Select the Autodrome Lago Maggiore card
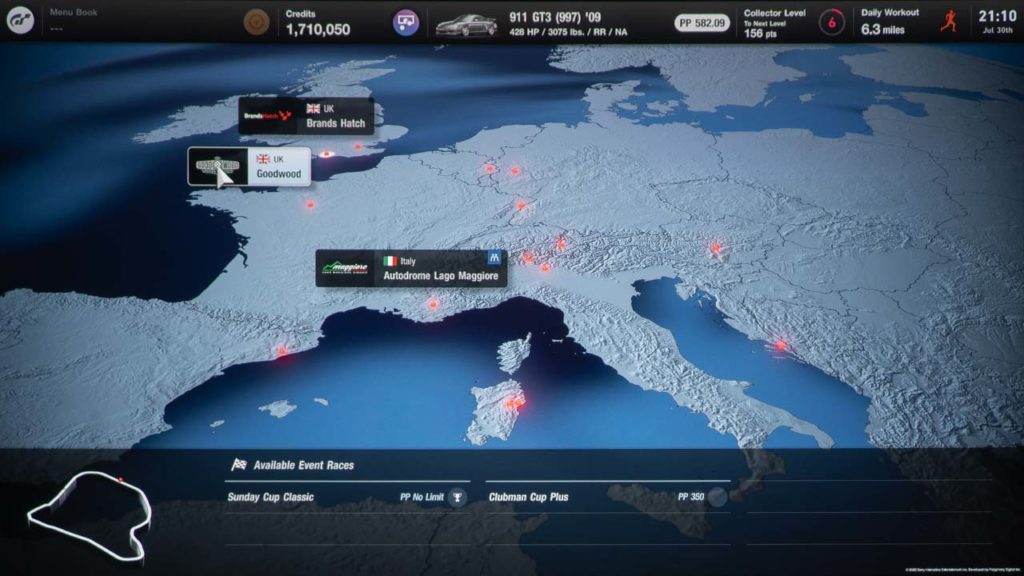The height and width of the screenshot is (576, 1024). [x=411, y=268]
